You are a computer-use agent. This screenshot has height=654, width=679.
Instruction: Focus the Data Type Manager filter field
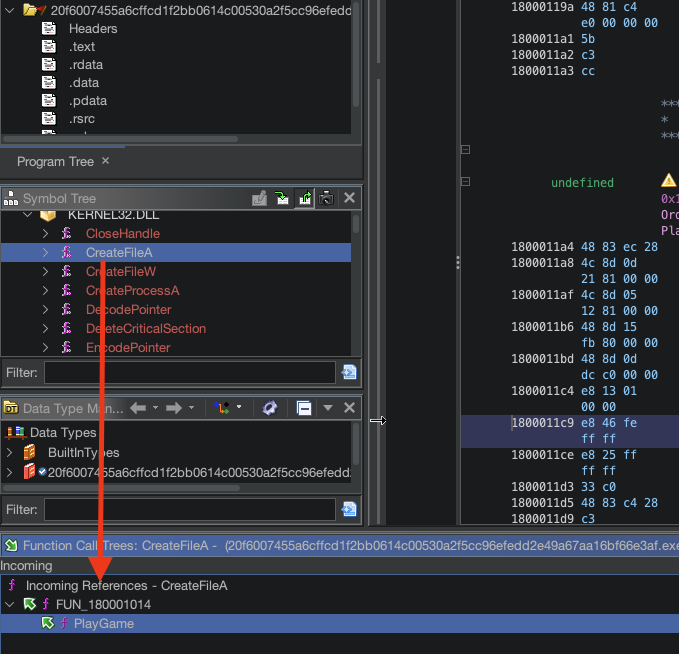point(190,509)
